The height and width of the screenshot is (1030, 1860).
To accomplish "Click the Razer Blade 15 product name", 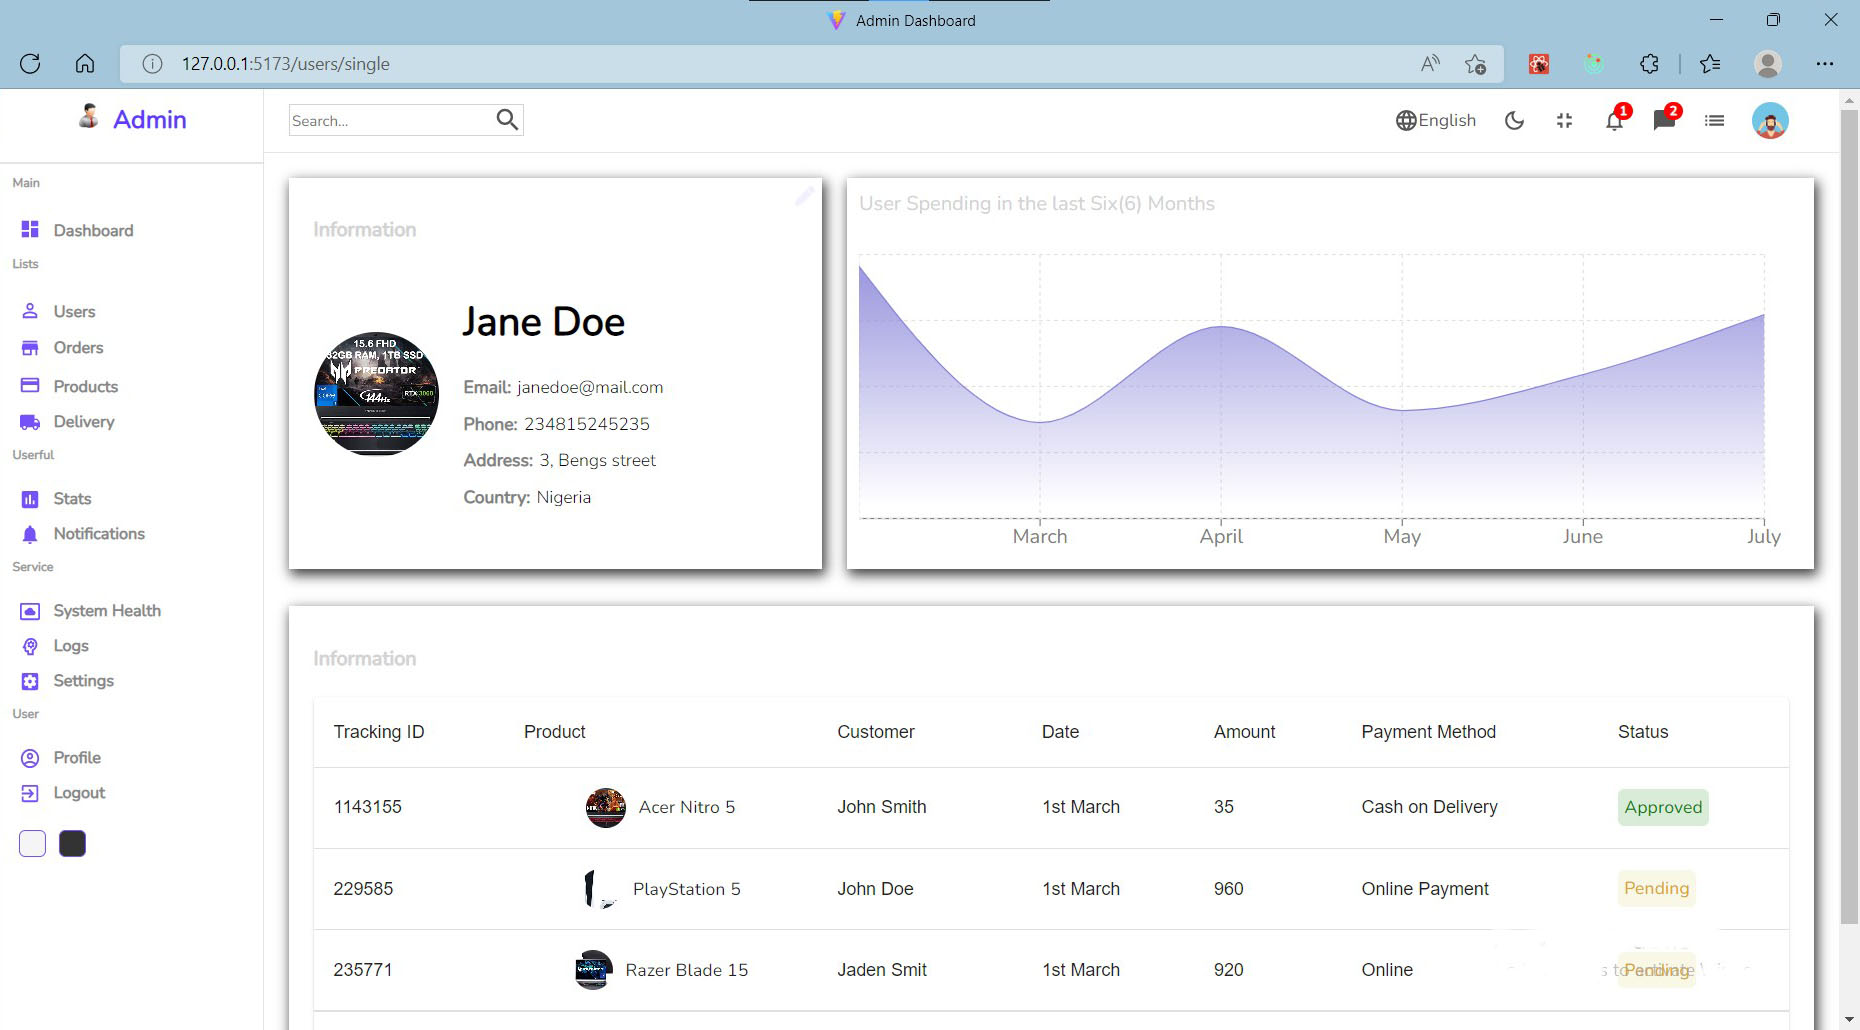I will [x=686, y=970].
